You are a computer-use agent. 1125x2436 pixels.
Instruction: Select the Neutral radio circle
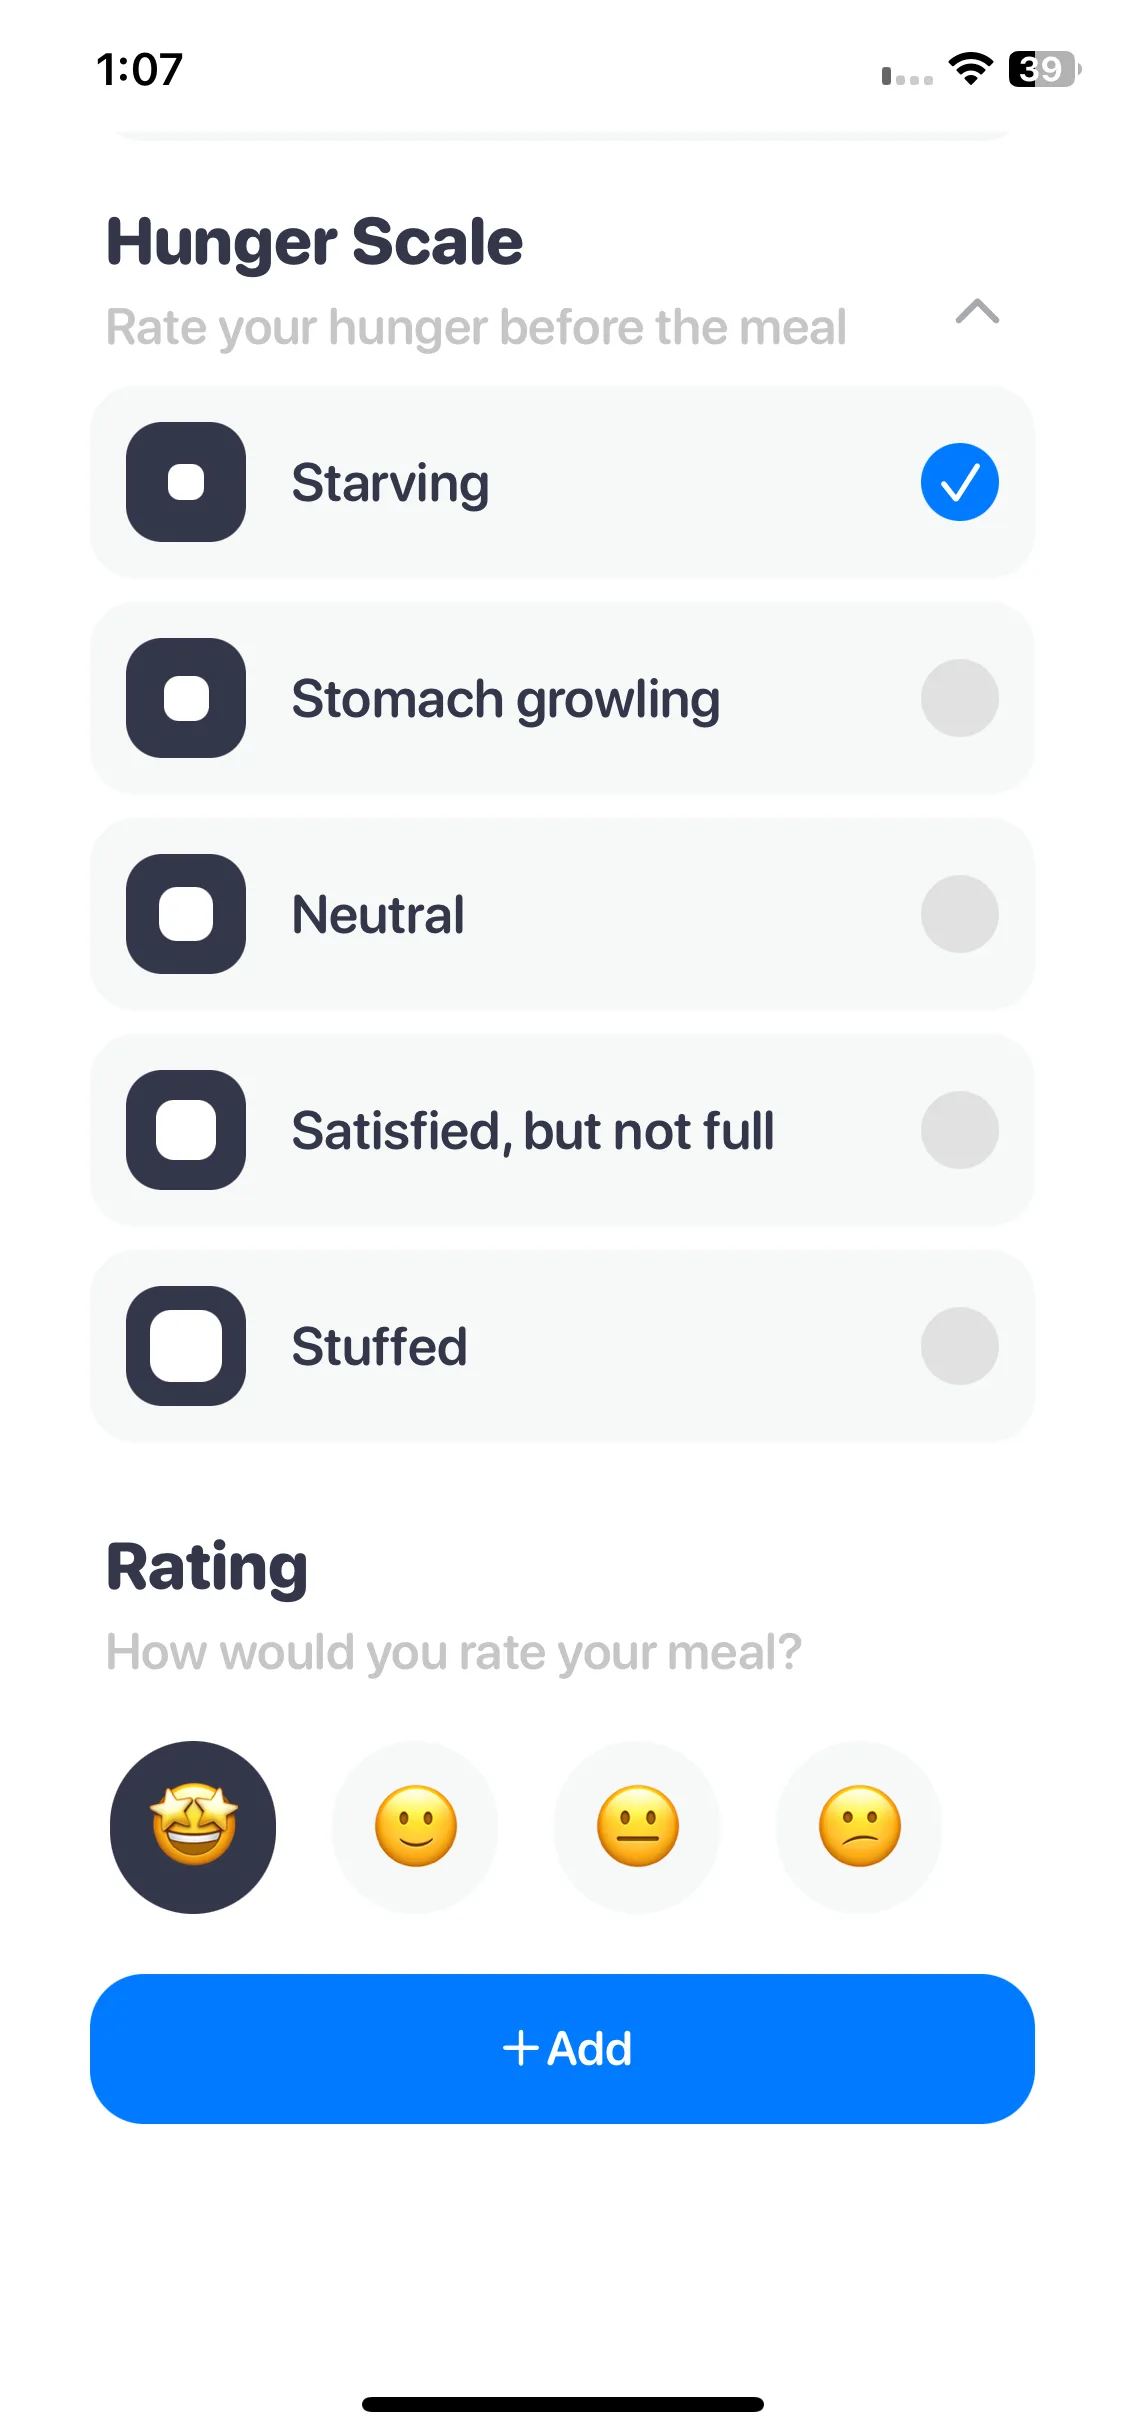click(960, 914)
